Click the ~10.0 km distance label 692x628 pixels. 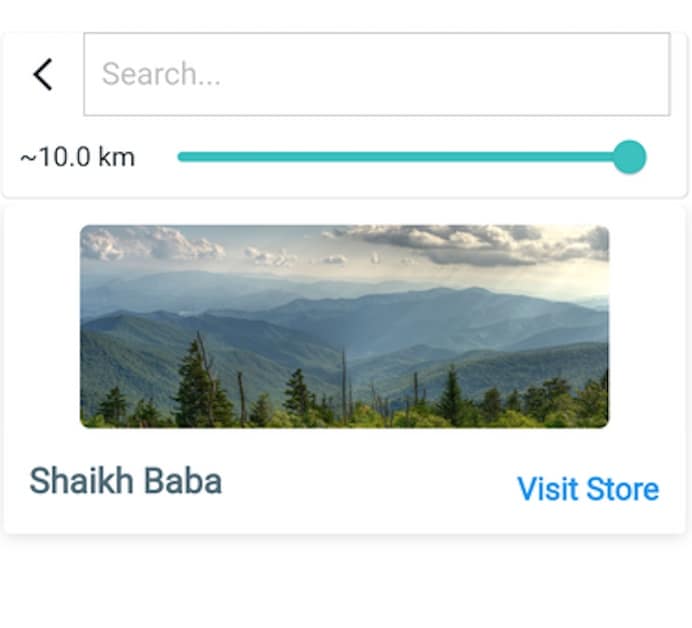(x=77, y=158)
